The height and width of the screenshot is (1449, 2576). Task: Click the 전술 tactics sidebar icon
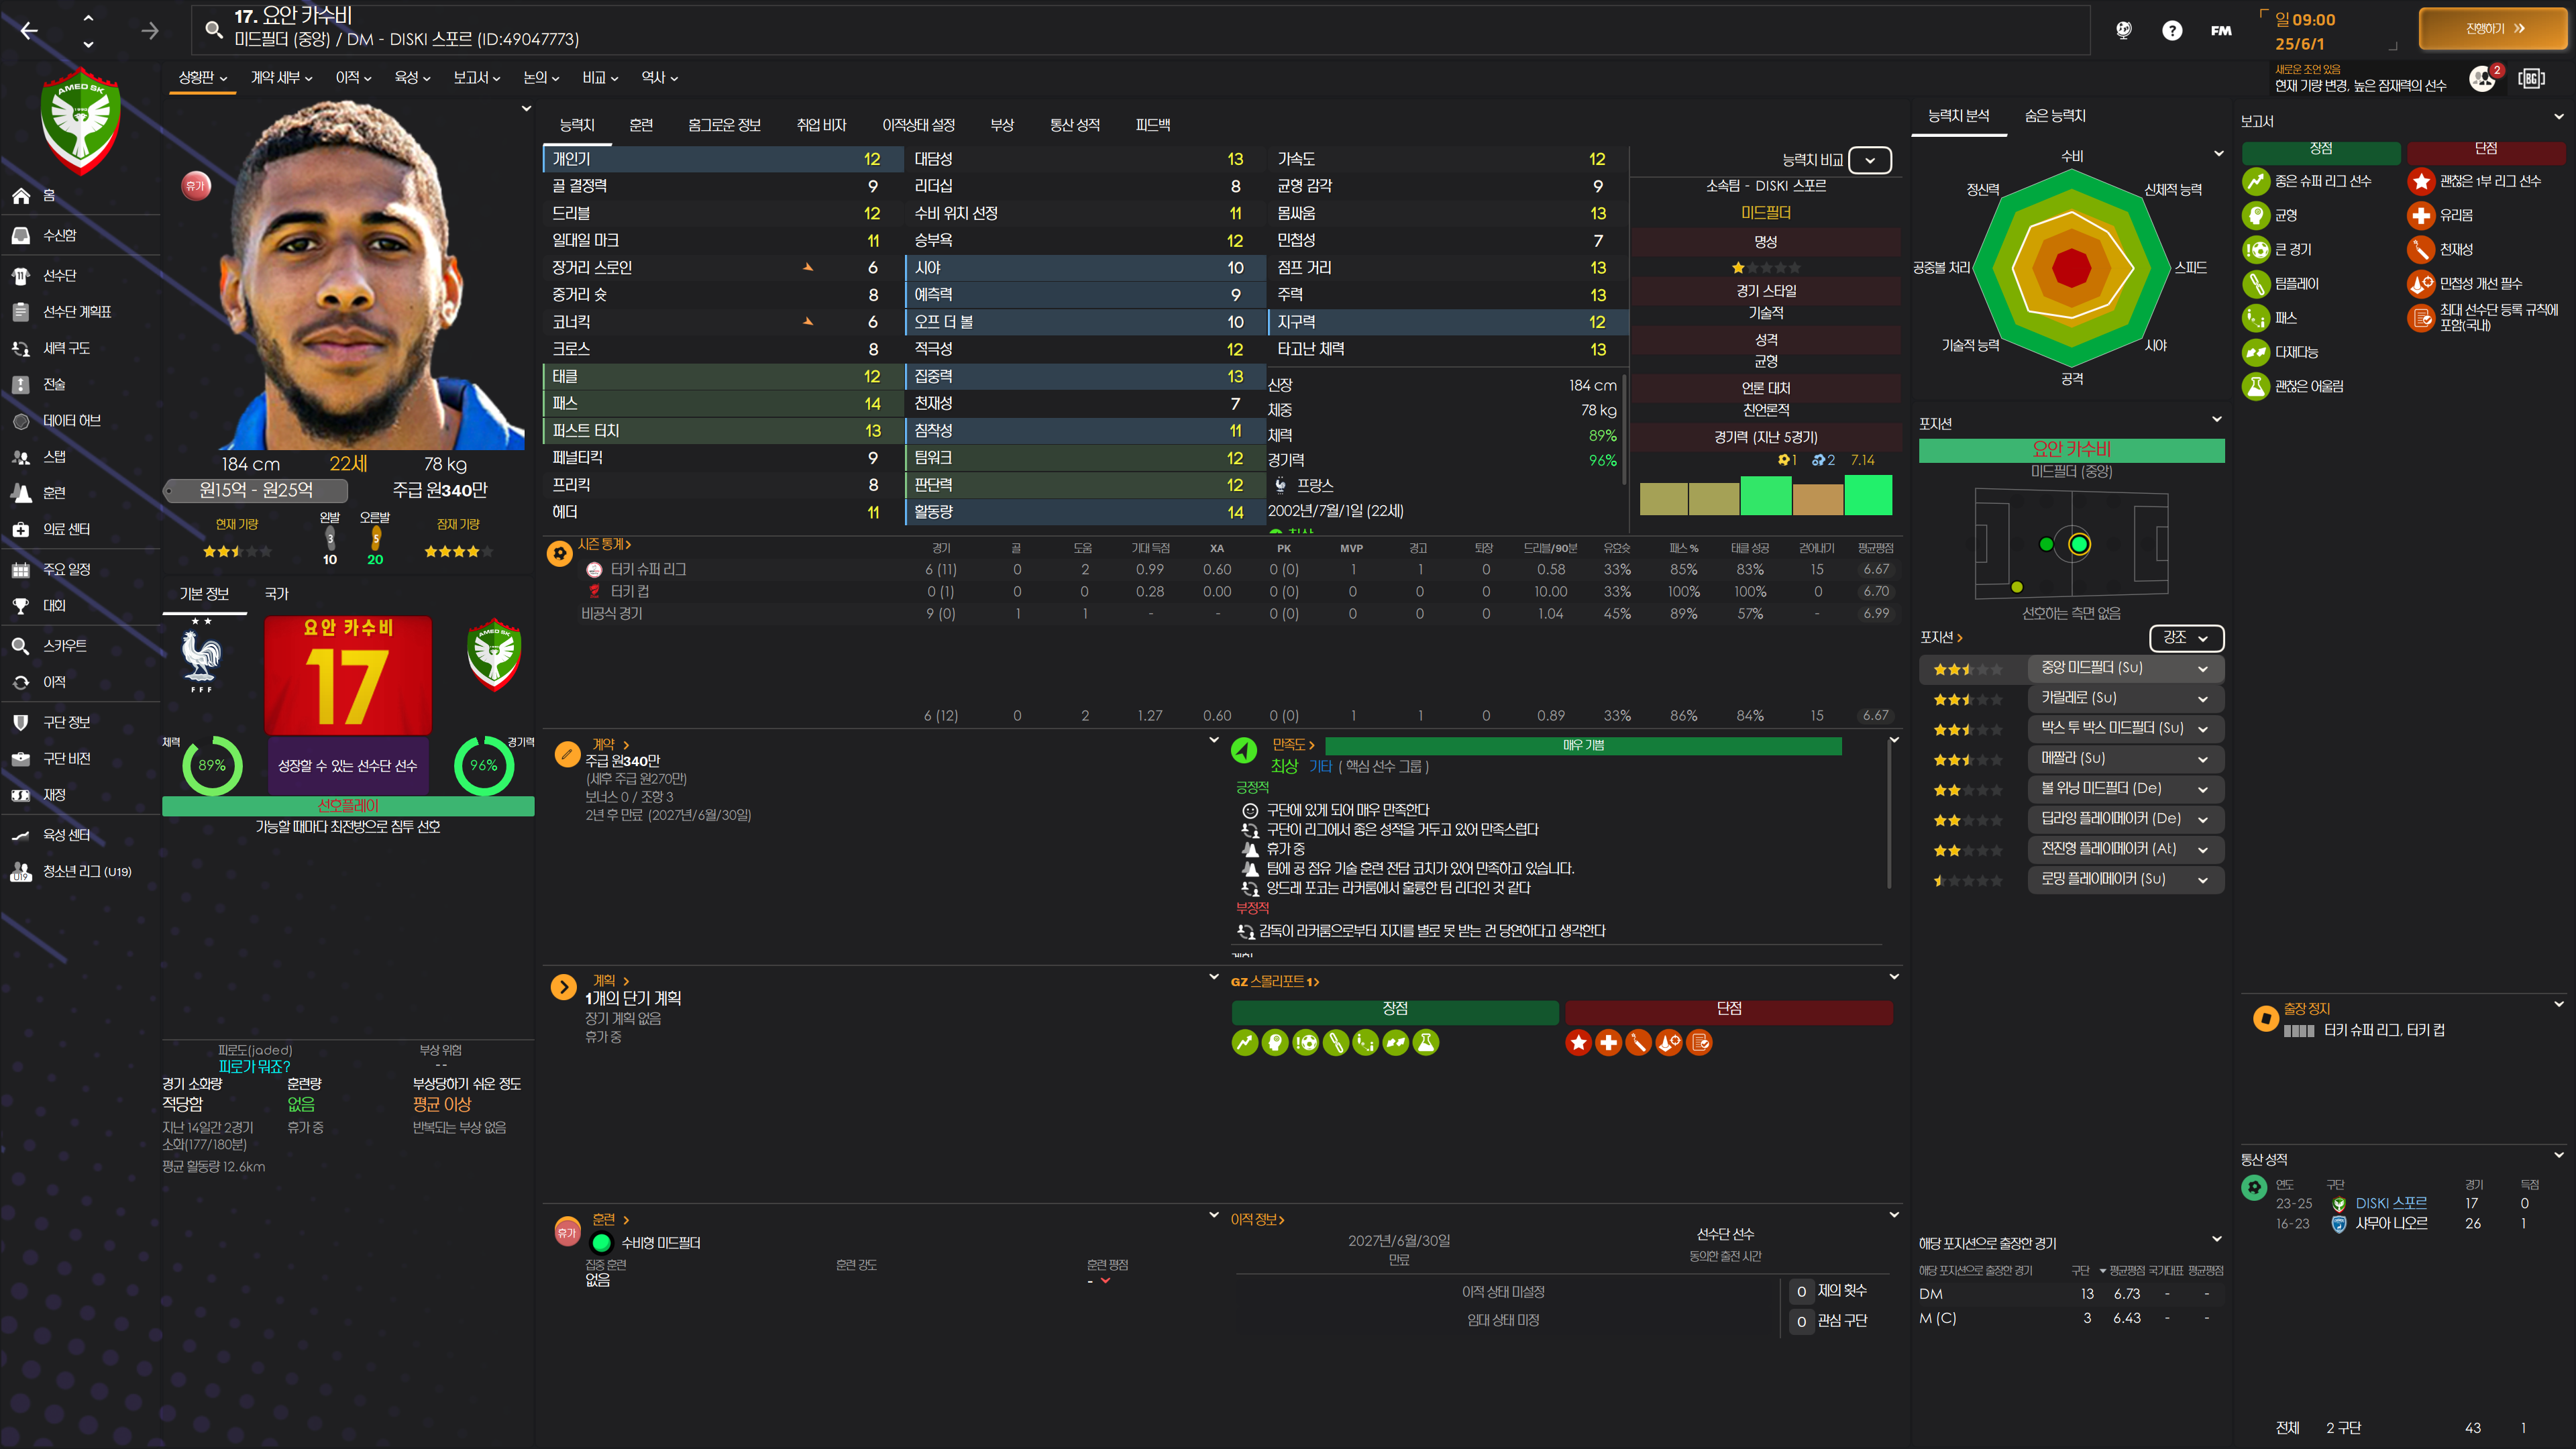point(21,385)
